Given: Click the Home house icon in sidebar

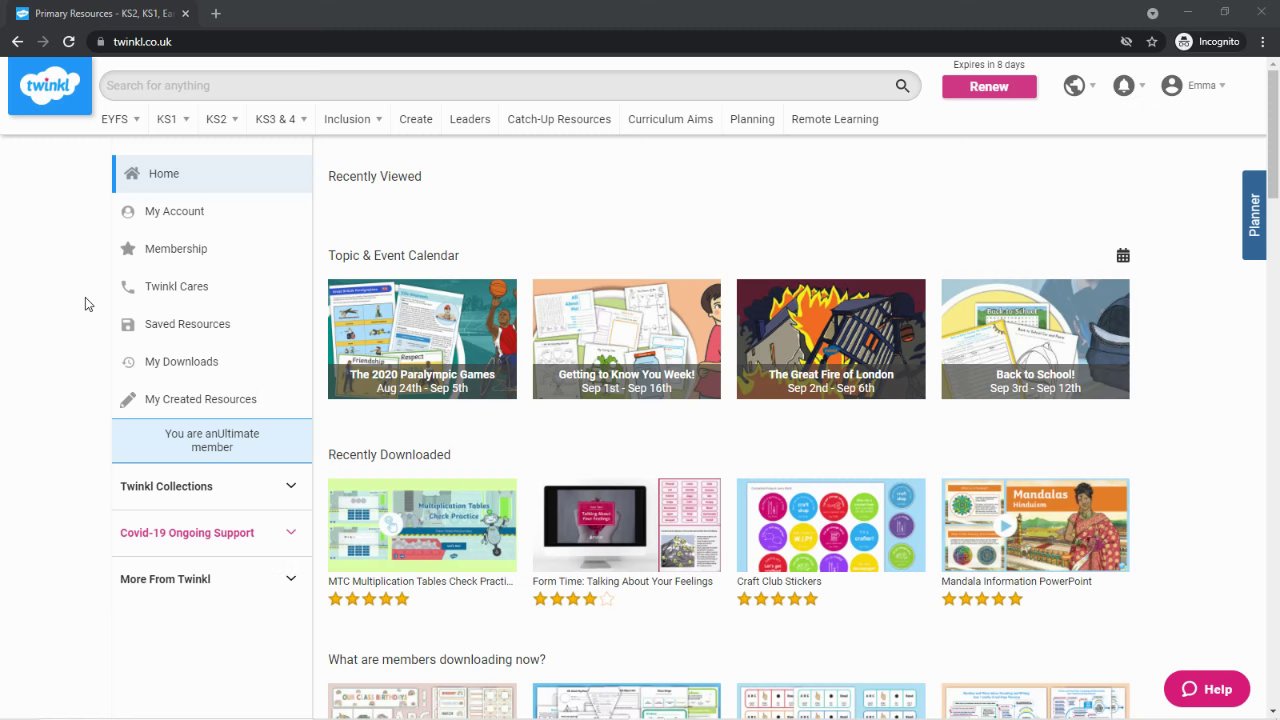Looking at the screenshot, I should tap(132, 173).
